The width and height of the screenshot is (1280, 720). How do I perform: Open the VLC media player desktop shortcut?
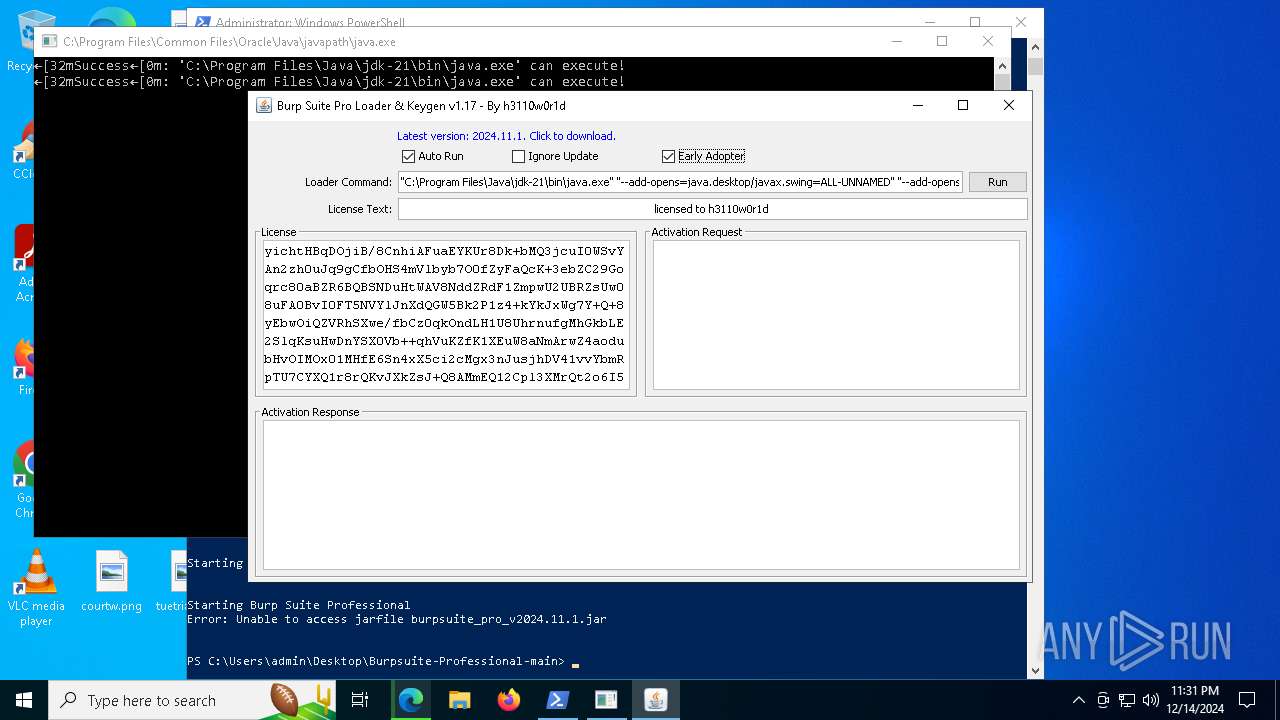point(36,588)
